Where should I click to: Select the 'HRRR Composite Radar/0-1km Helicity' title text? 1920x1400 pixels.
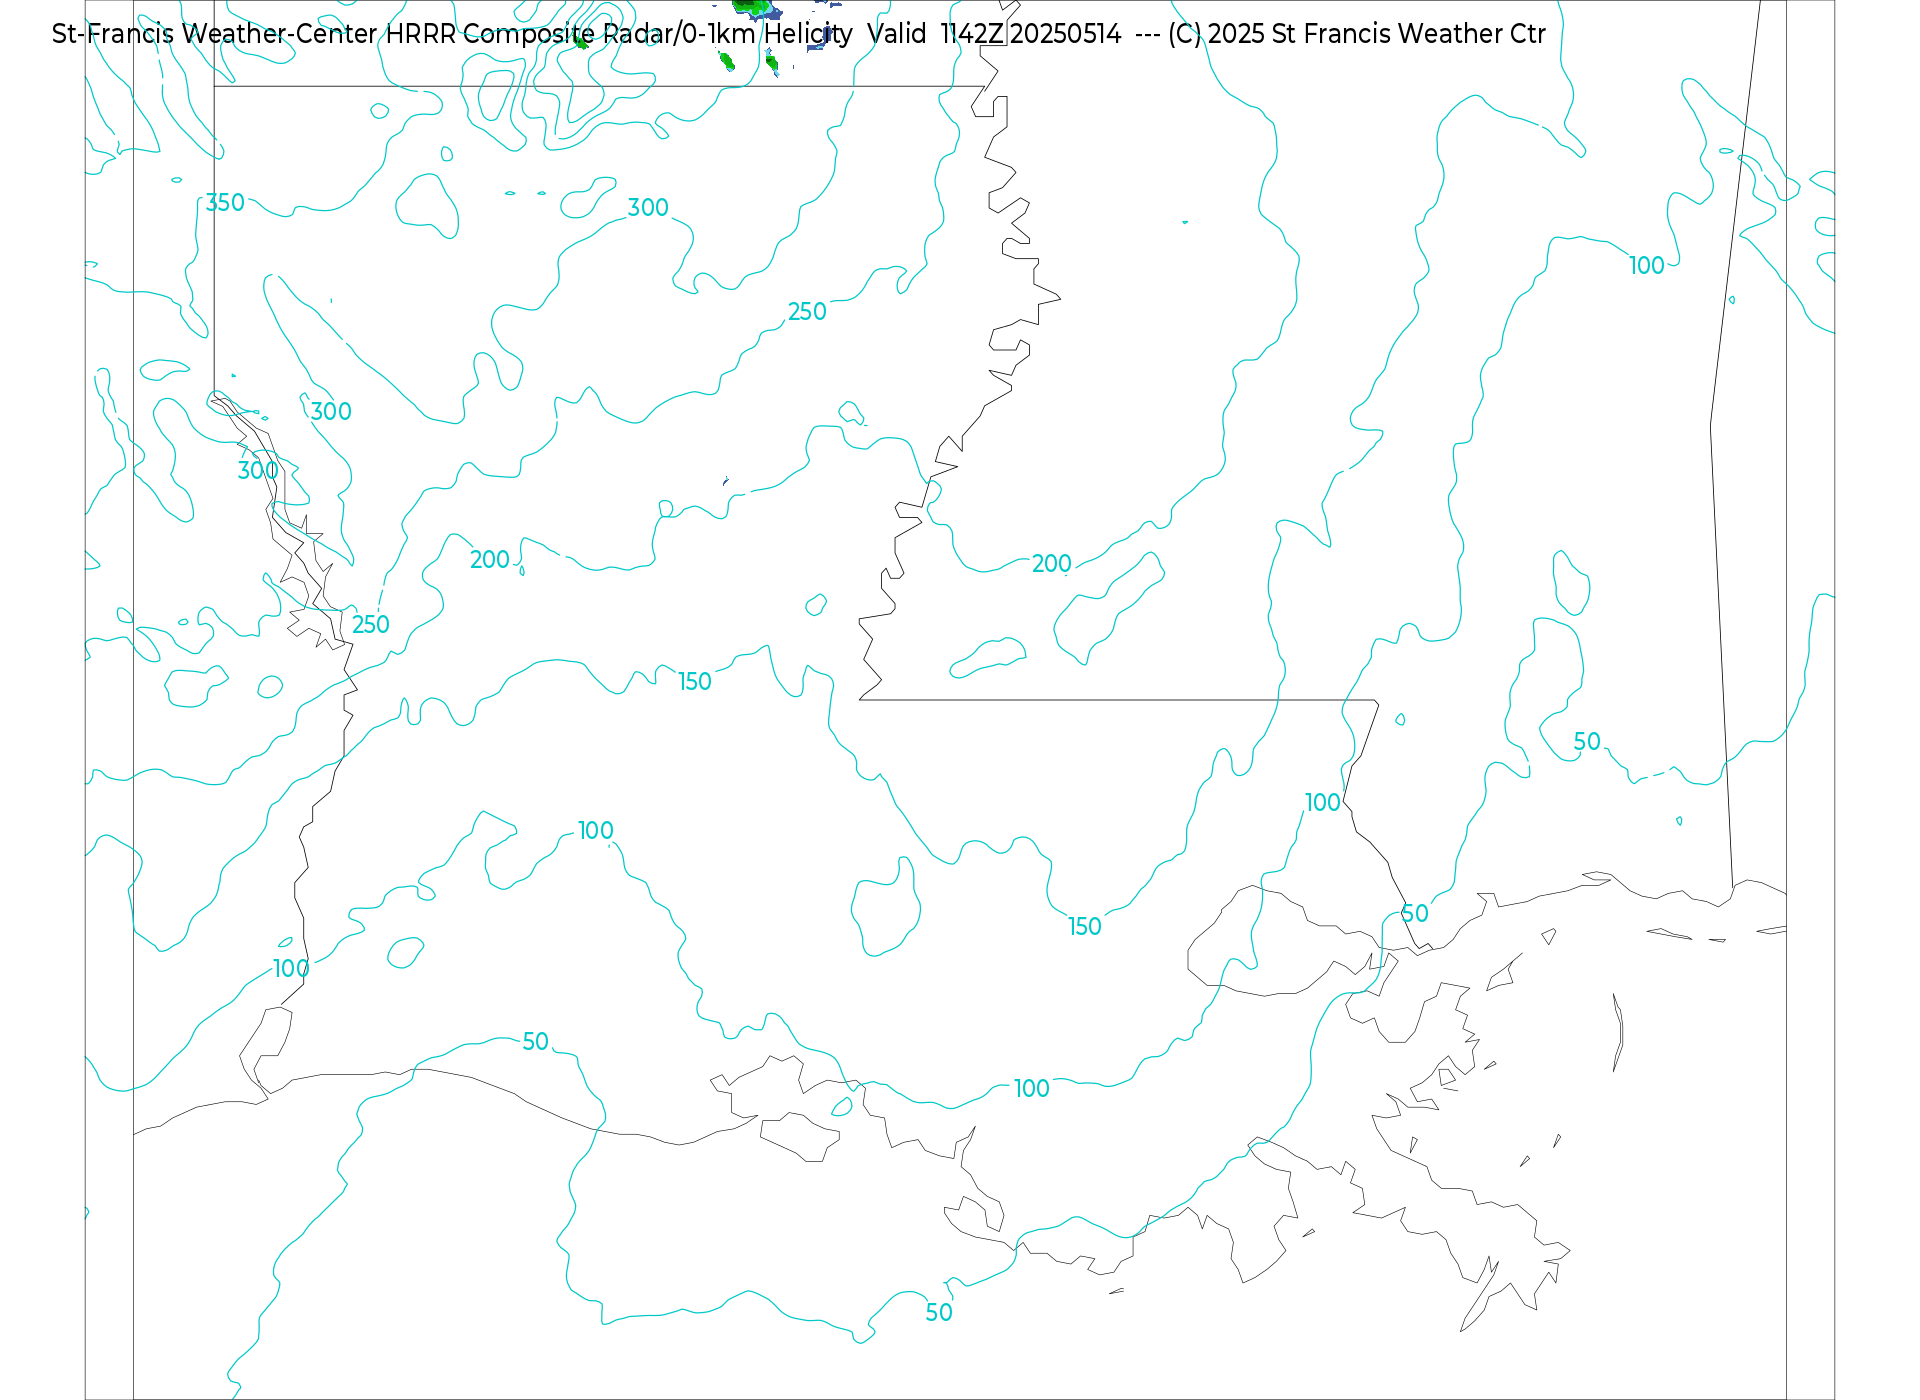tap(619, 34)
